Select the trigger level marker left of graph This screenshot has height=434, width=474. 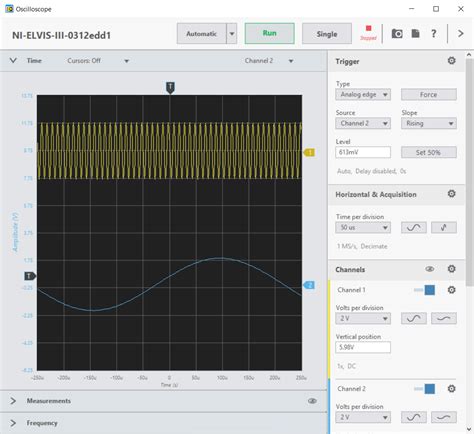30,276
